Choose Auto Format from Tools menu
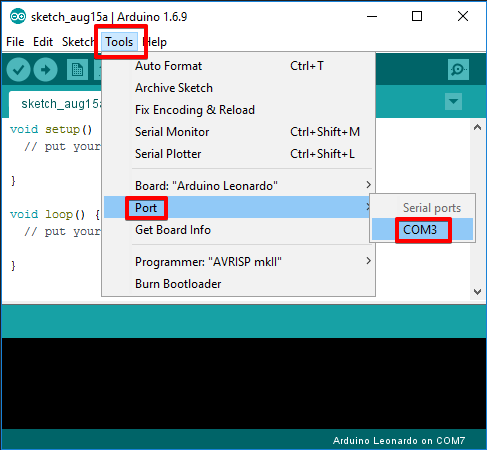 click(238, 66)
